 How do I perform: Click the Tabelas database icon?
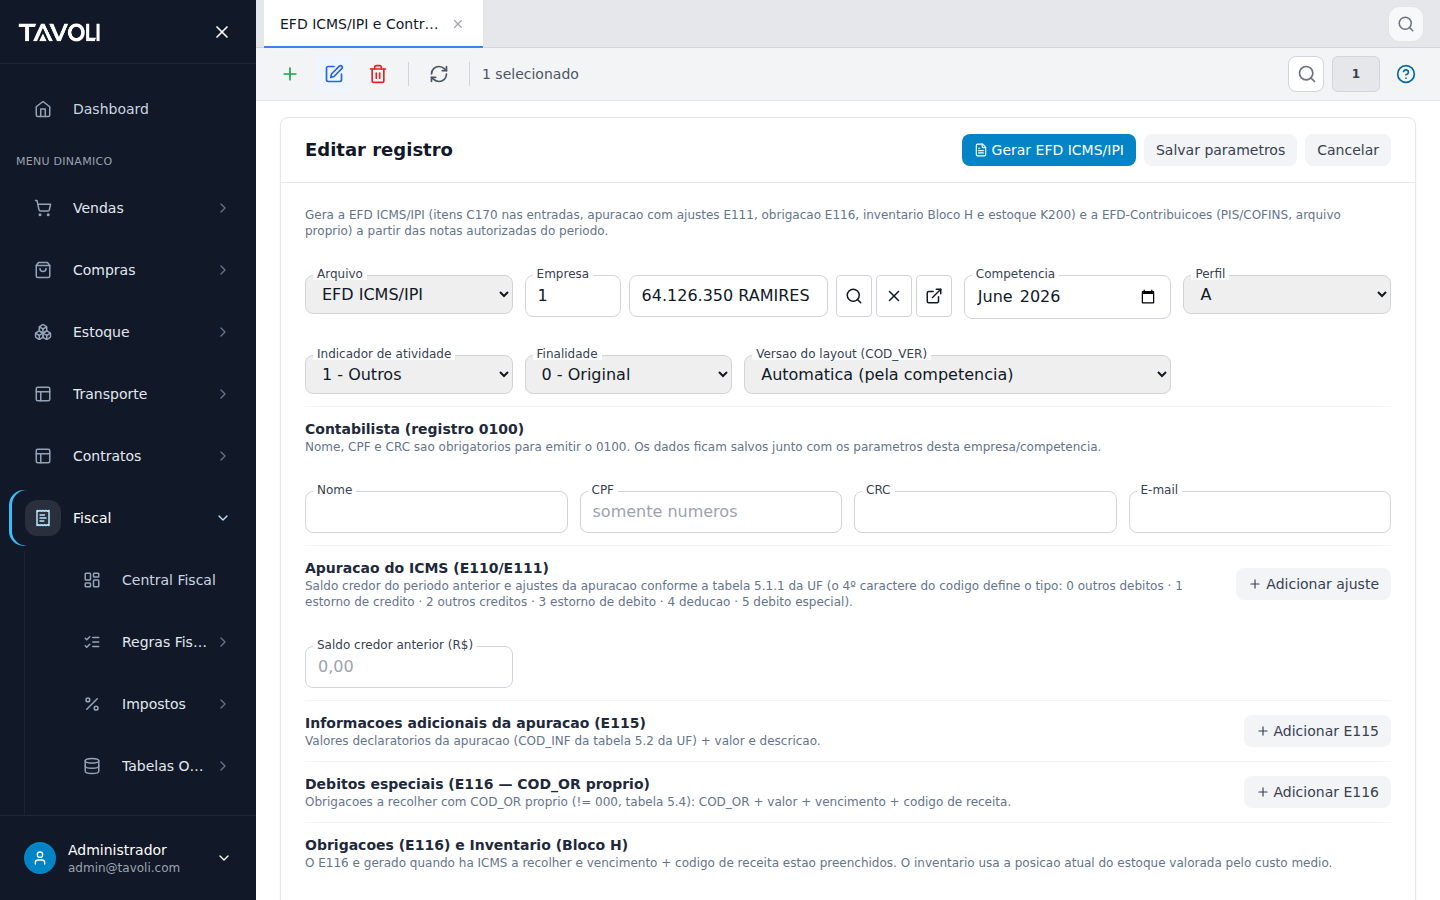tap(92, 766)
